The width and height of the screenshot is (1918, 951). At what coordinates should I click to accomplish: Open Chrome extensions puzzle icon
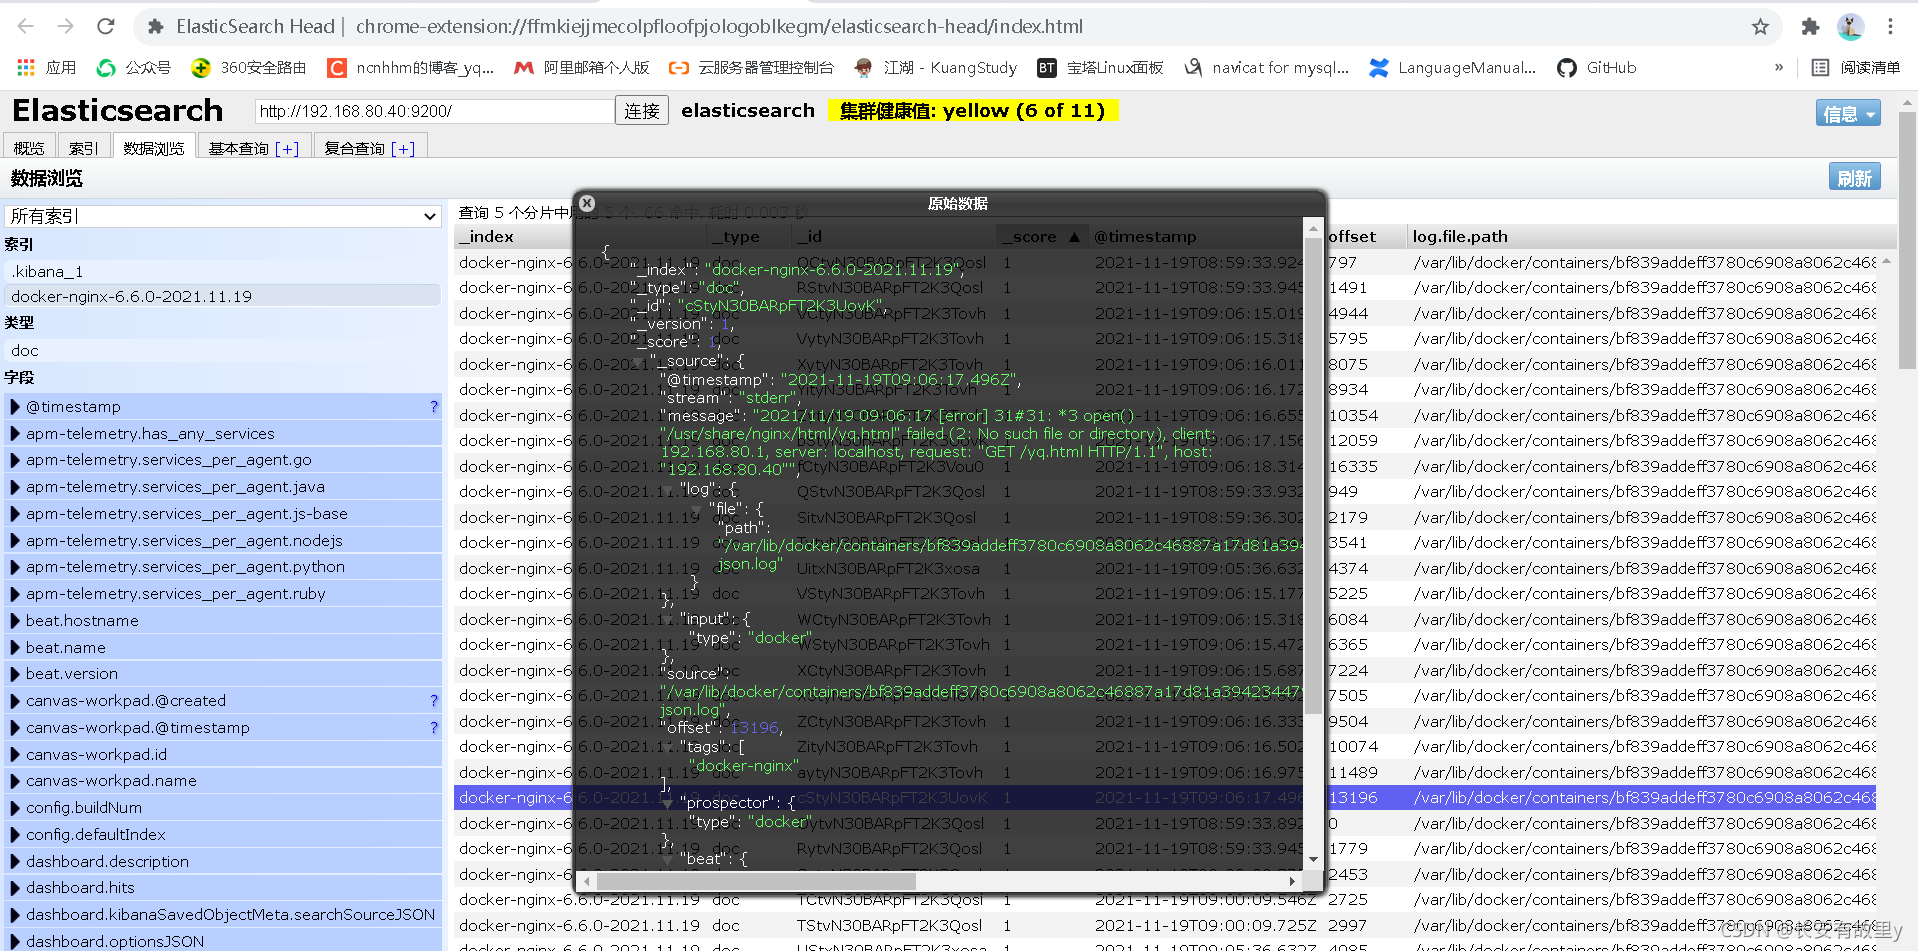pos(1810,27)
